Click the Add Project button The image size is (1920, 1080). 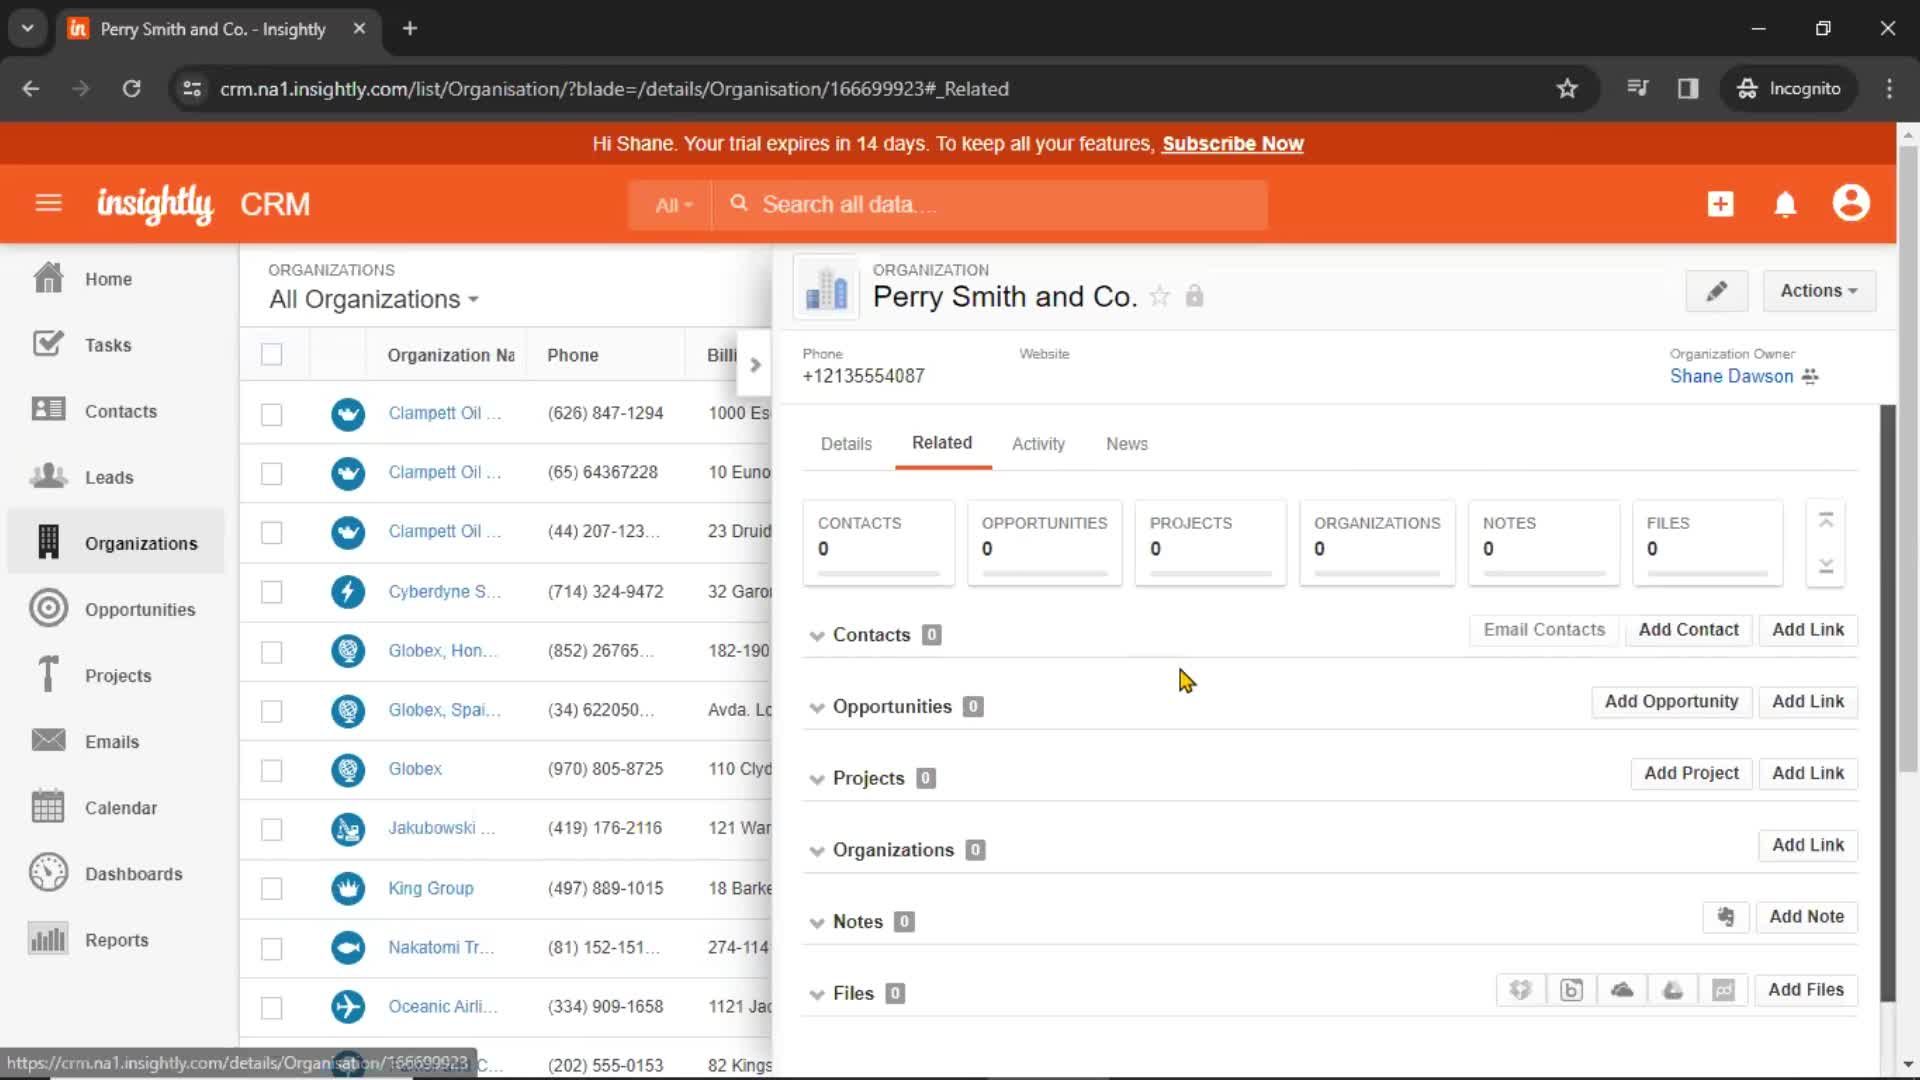1691,774
